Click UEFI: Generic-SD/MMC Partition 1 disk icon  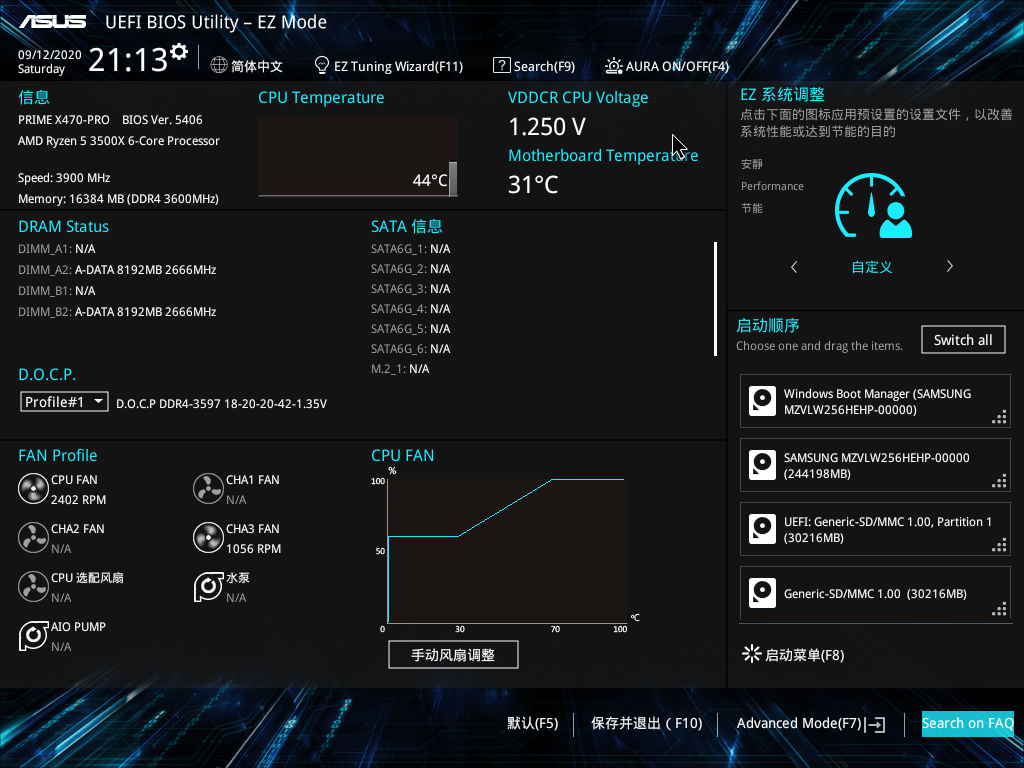(762, 529)
